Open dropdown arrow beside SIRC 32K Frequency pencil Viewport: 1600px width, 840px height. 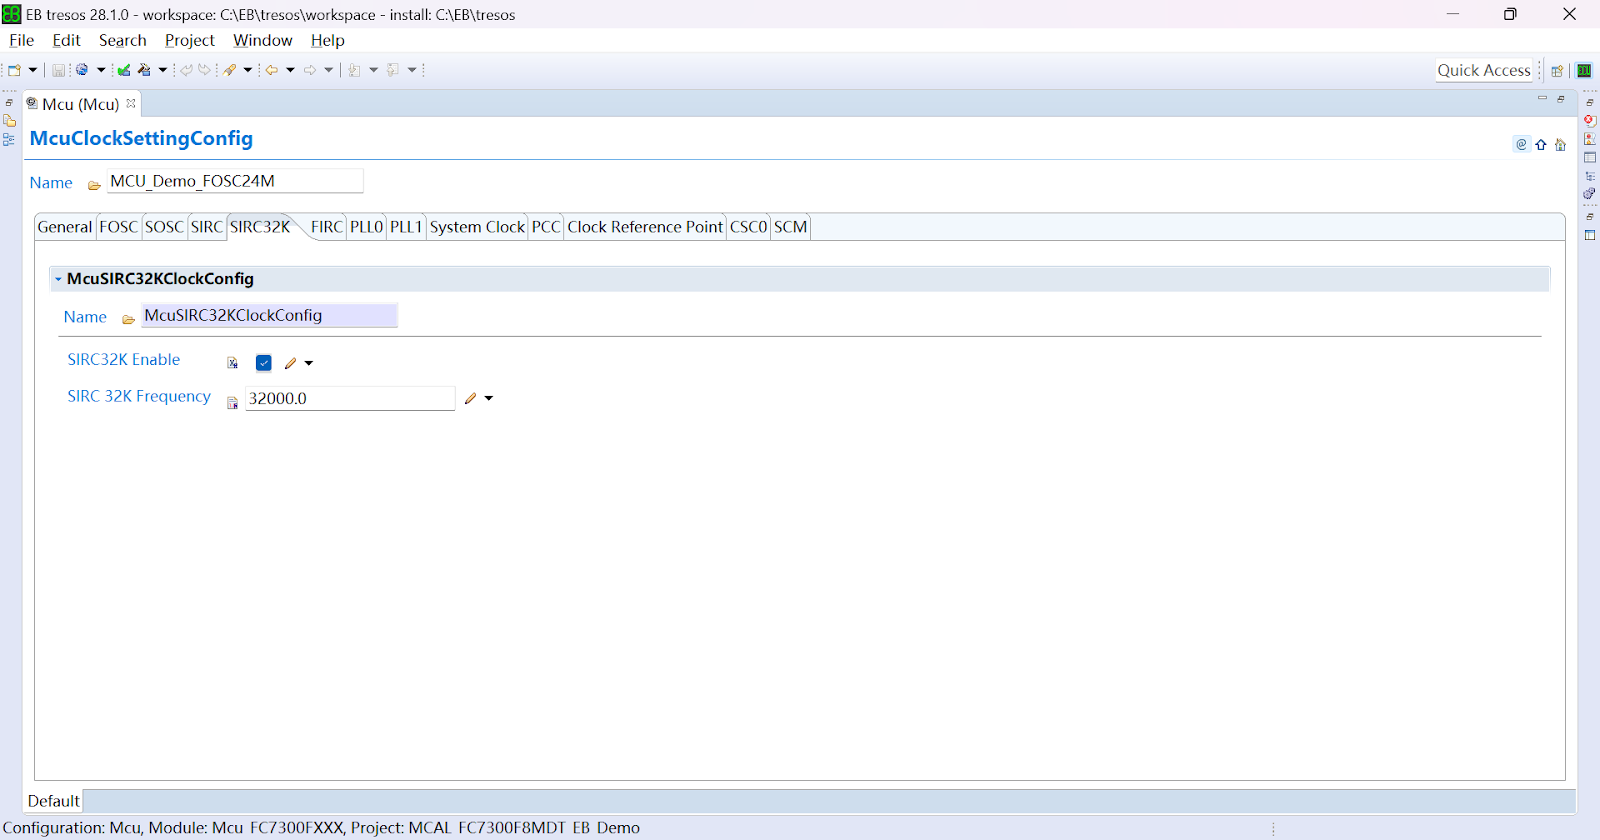click(x=489, y=398)
